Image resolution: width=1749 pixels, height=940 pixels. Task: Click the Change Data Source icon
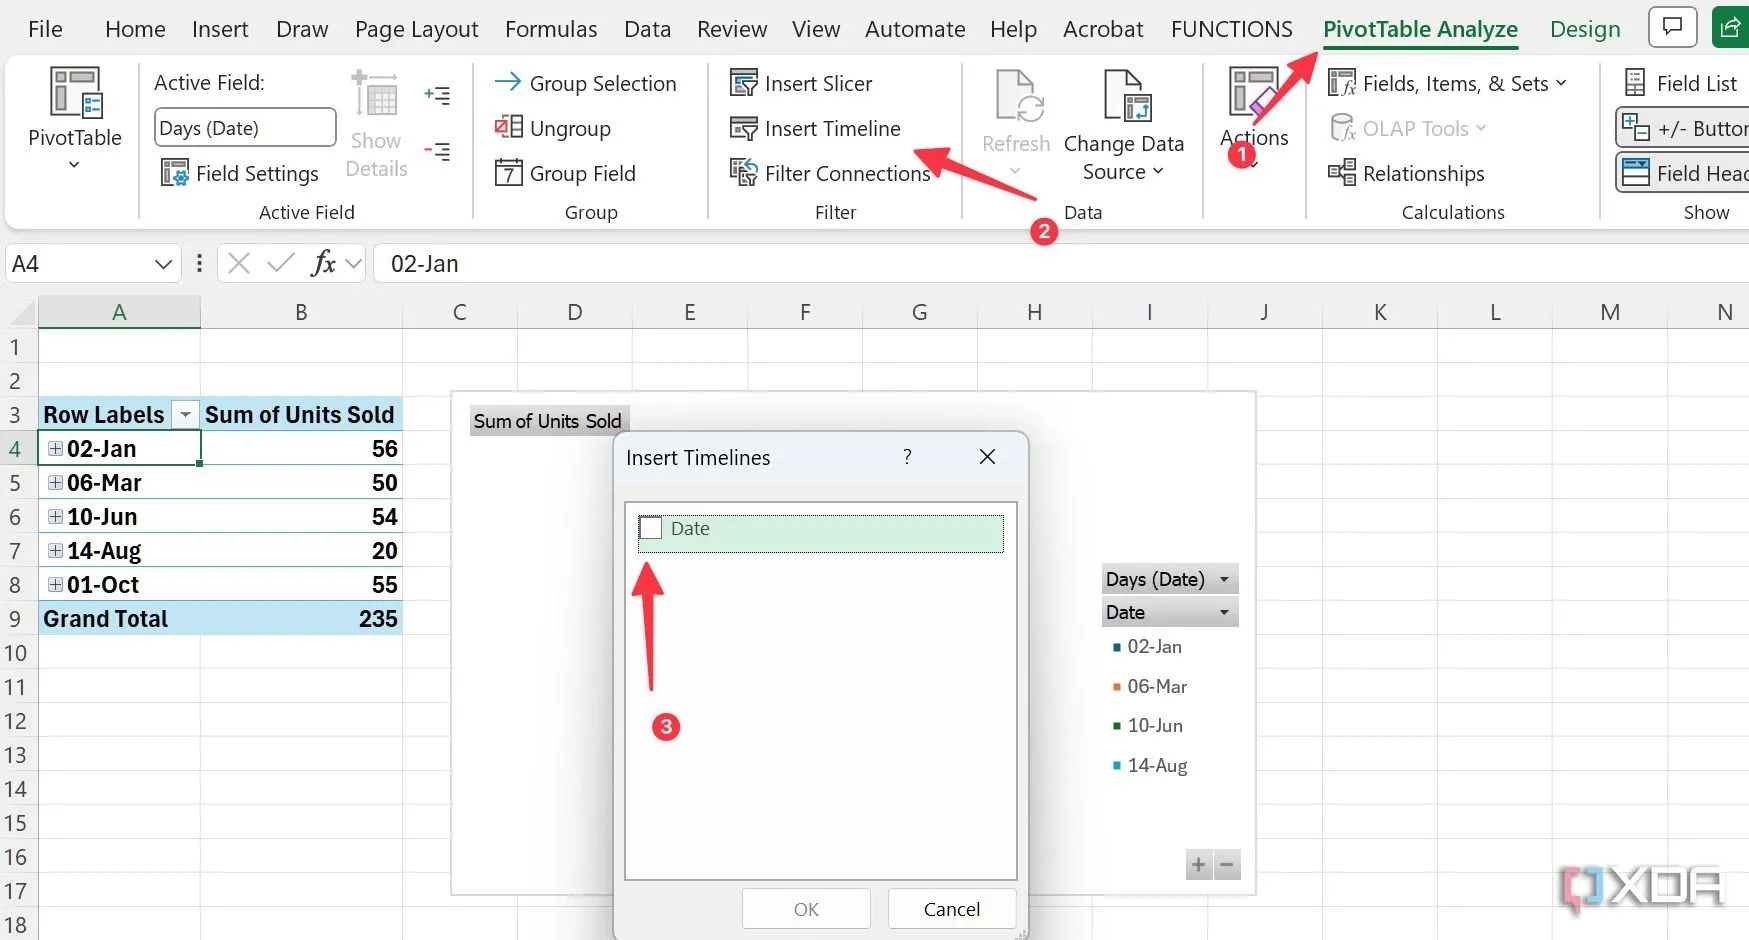(1127, 95)
